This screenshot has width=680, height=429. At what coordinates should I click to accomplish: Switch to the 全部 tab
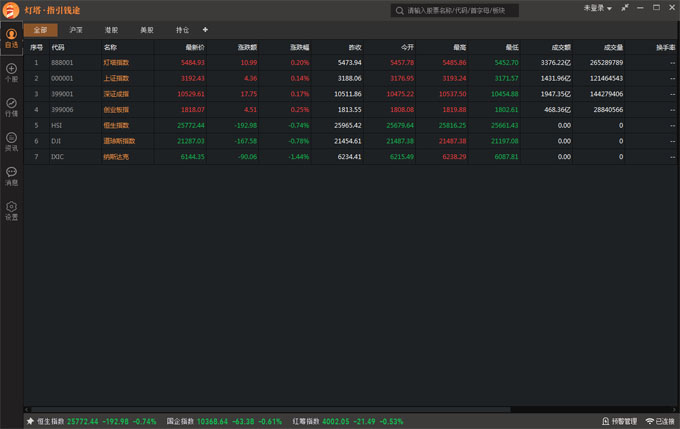click(x=40, y=30)
